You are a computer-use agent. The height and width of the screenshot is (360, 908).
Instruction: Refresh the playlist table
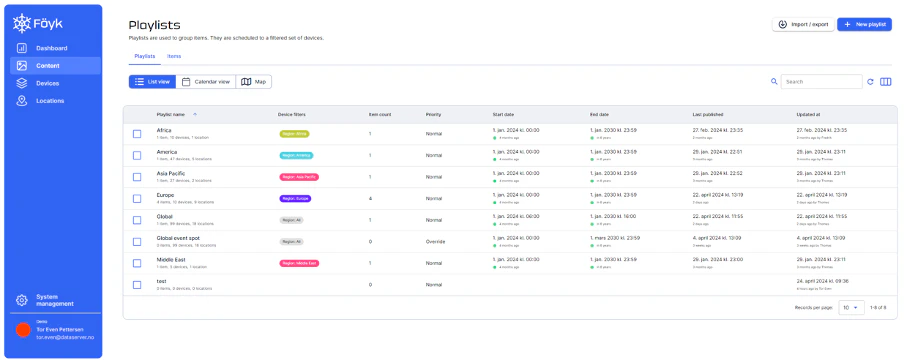(x=870, y=82)
